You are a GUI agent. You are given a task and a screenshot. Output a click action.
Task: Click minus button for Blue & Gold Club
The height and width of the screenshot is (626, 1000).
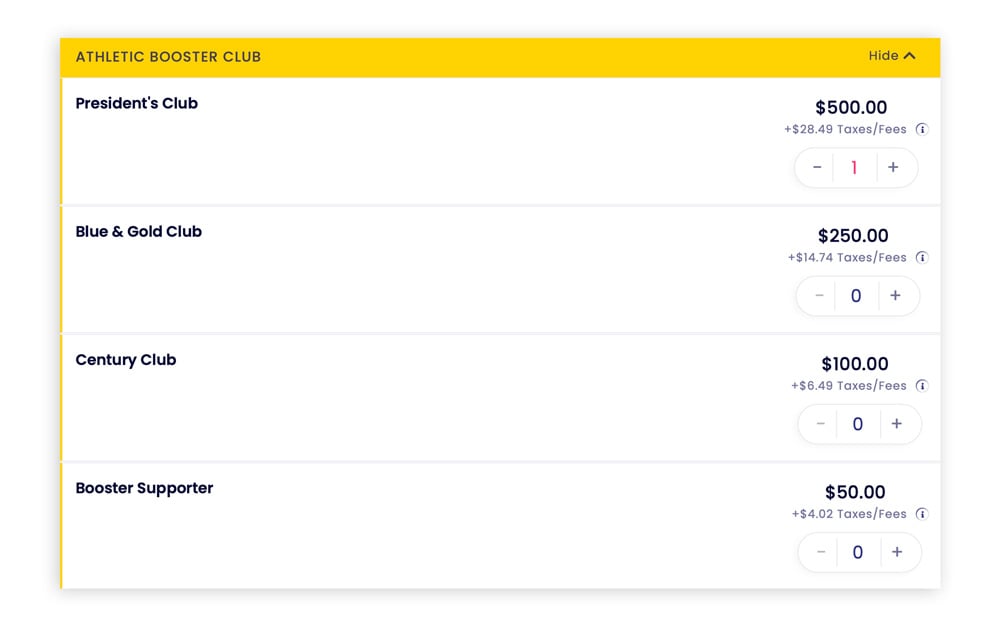click(x=820, y=295)
